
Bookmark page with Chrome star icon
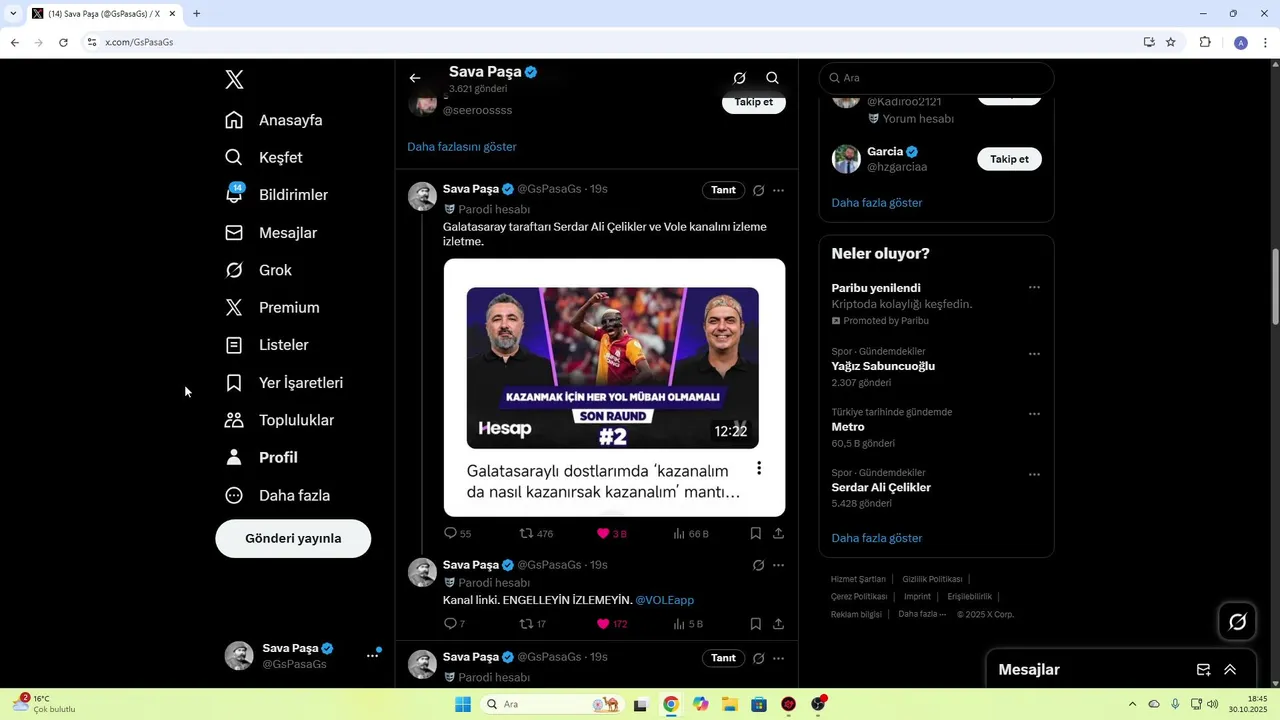pyautogui.click(x=1170, y=42)
